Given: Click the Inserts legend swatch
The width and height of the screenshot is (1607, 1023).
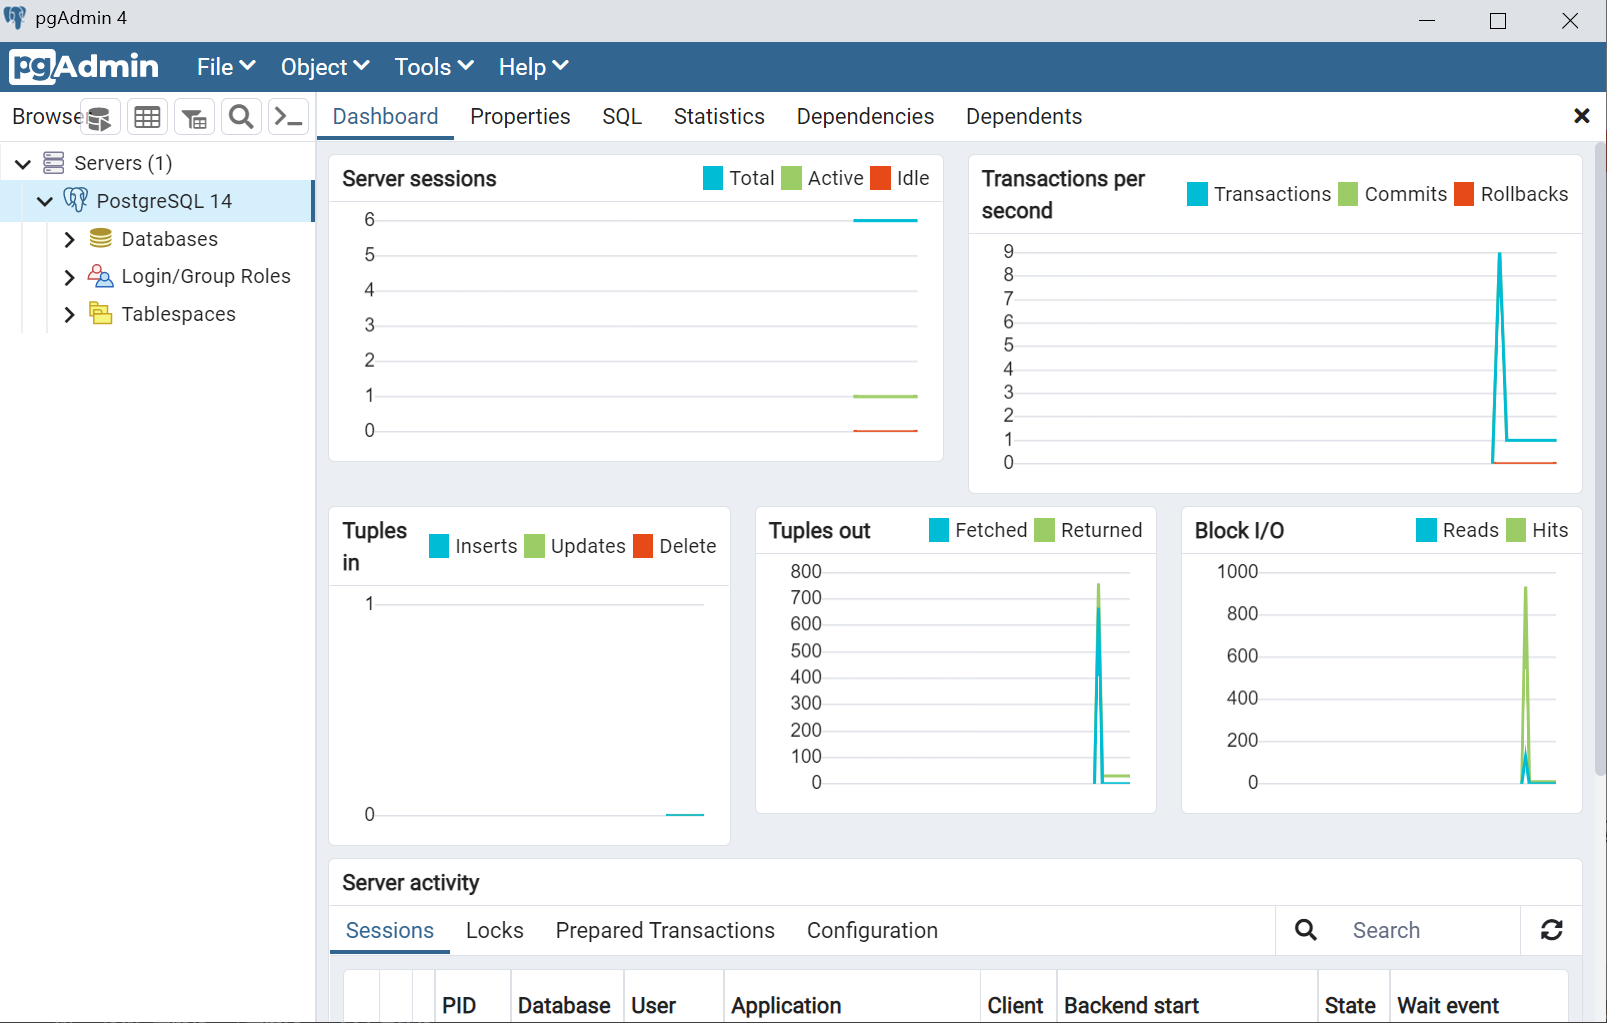Looking at the screenshot, I should tap(439, 546).
